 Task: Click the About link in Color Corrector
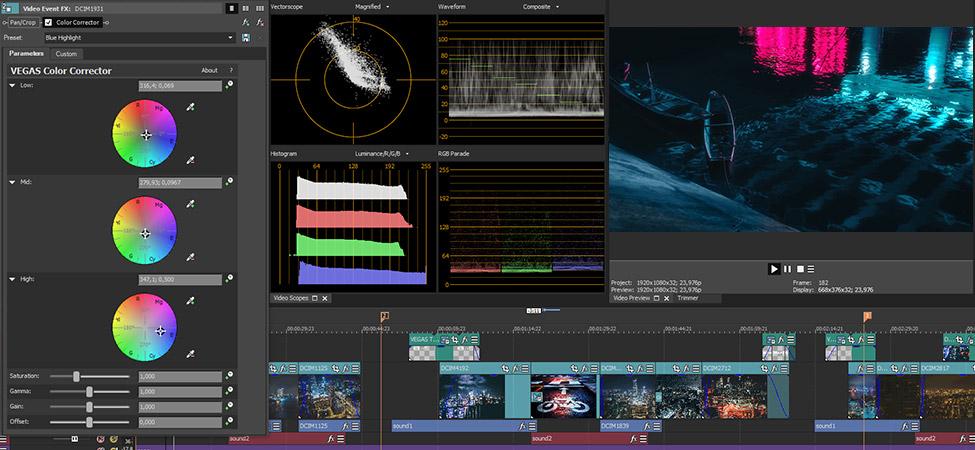[x=210, y=70]
